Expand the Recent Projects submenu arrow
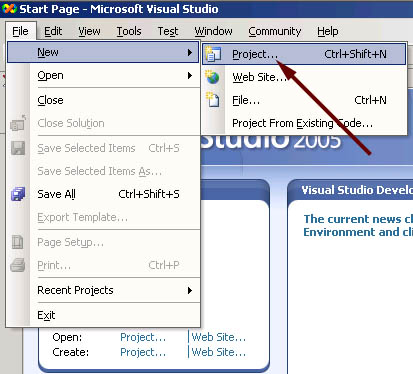The image size is (413, 374). (x=190, y=290)
